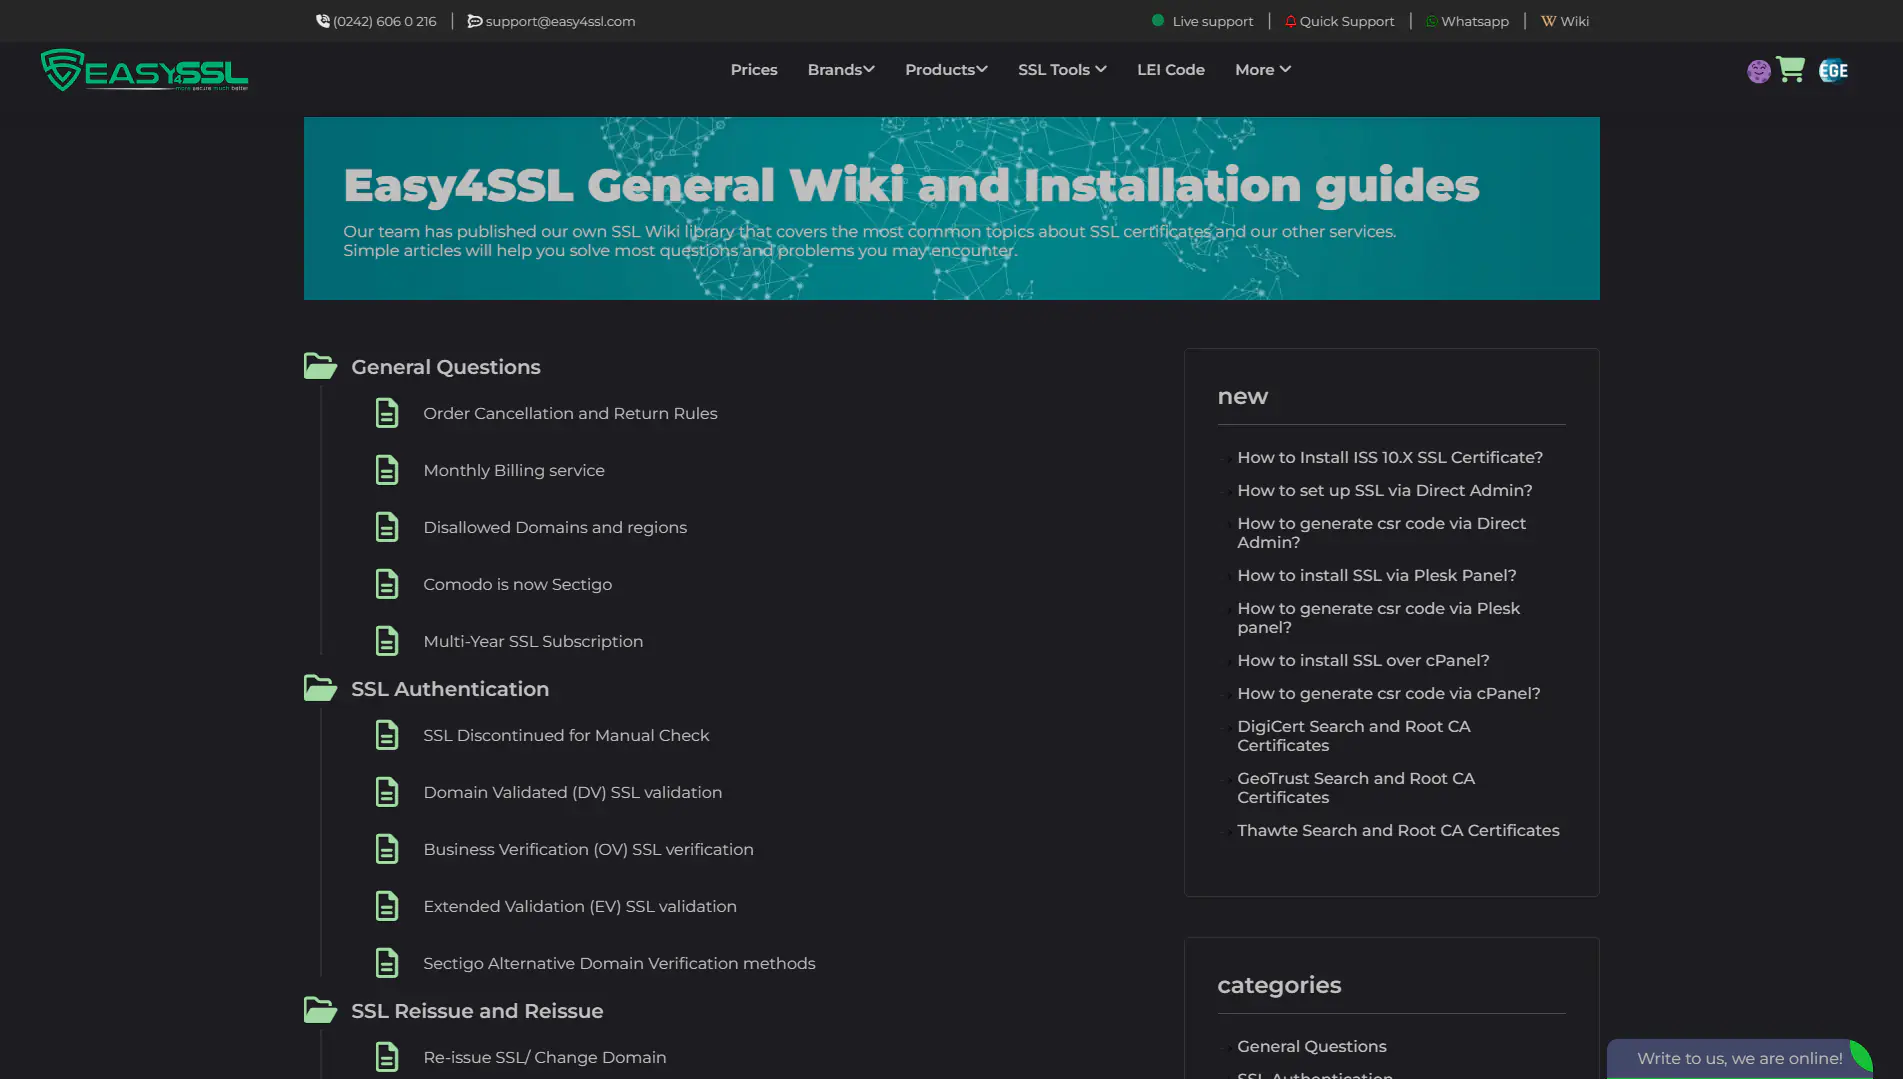The image size is (1903, 1079).
Task: Open the LEI Code menu item
Action: (1170, 69)
